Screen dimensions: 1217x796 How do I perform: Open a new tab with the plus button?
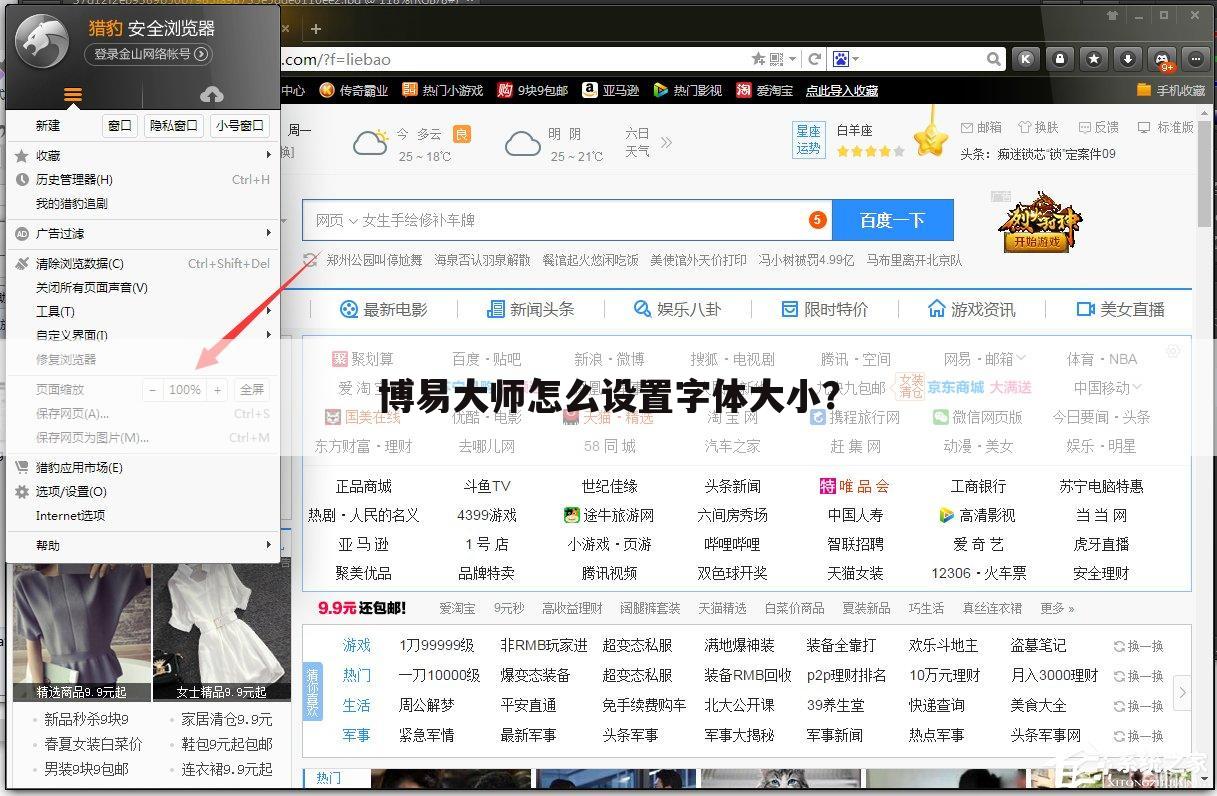[316, 29]
